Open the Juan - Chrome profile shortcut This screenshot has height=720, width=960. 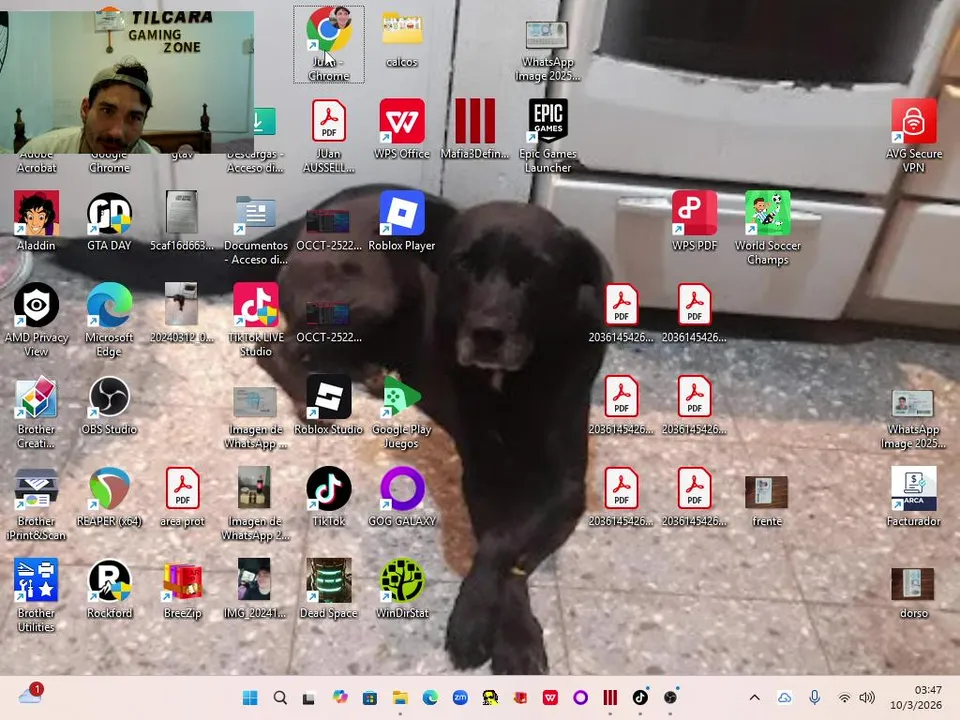pyautogui.click(x=329, y=44)
